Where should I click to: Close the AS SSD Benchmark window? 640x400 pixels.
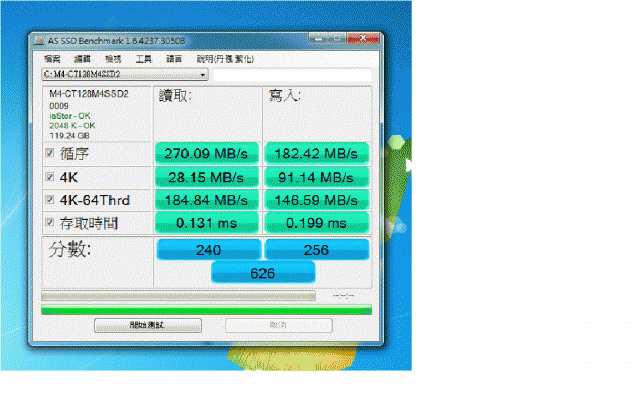363,38
